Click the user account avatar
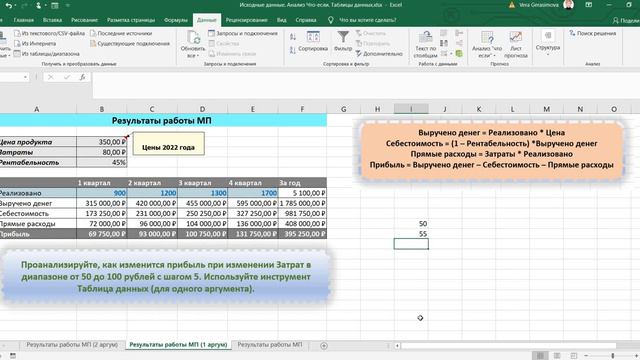Image resolution: width=640 pixels, height=360 pixels. [569, 5]
